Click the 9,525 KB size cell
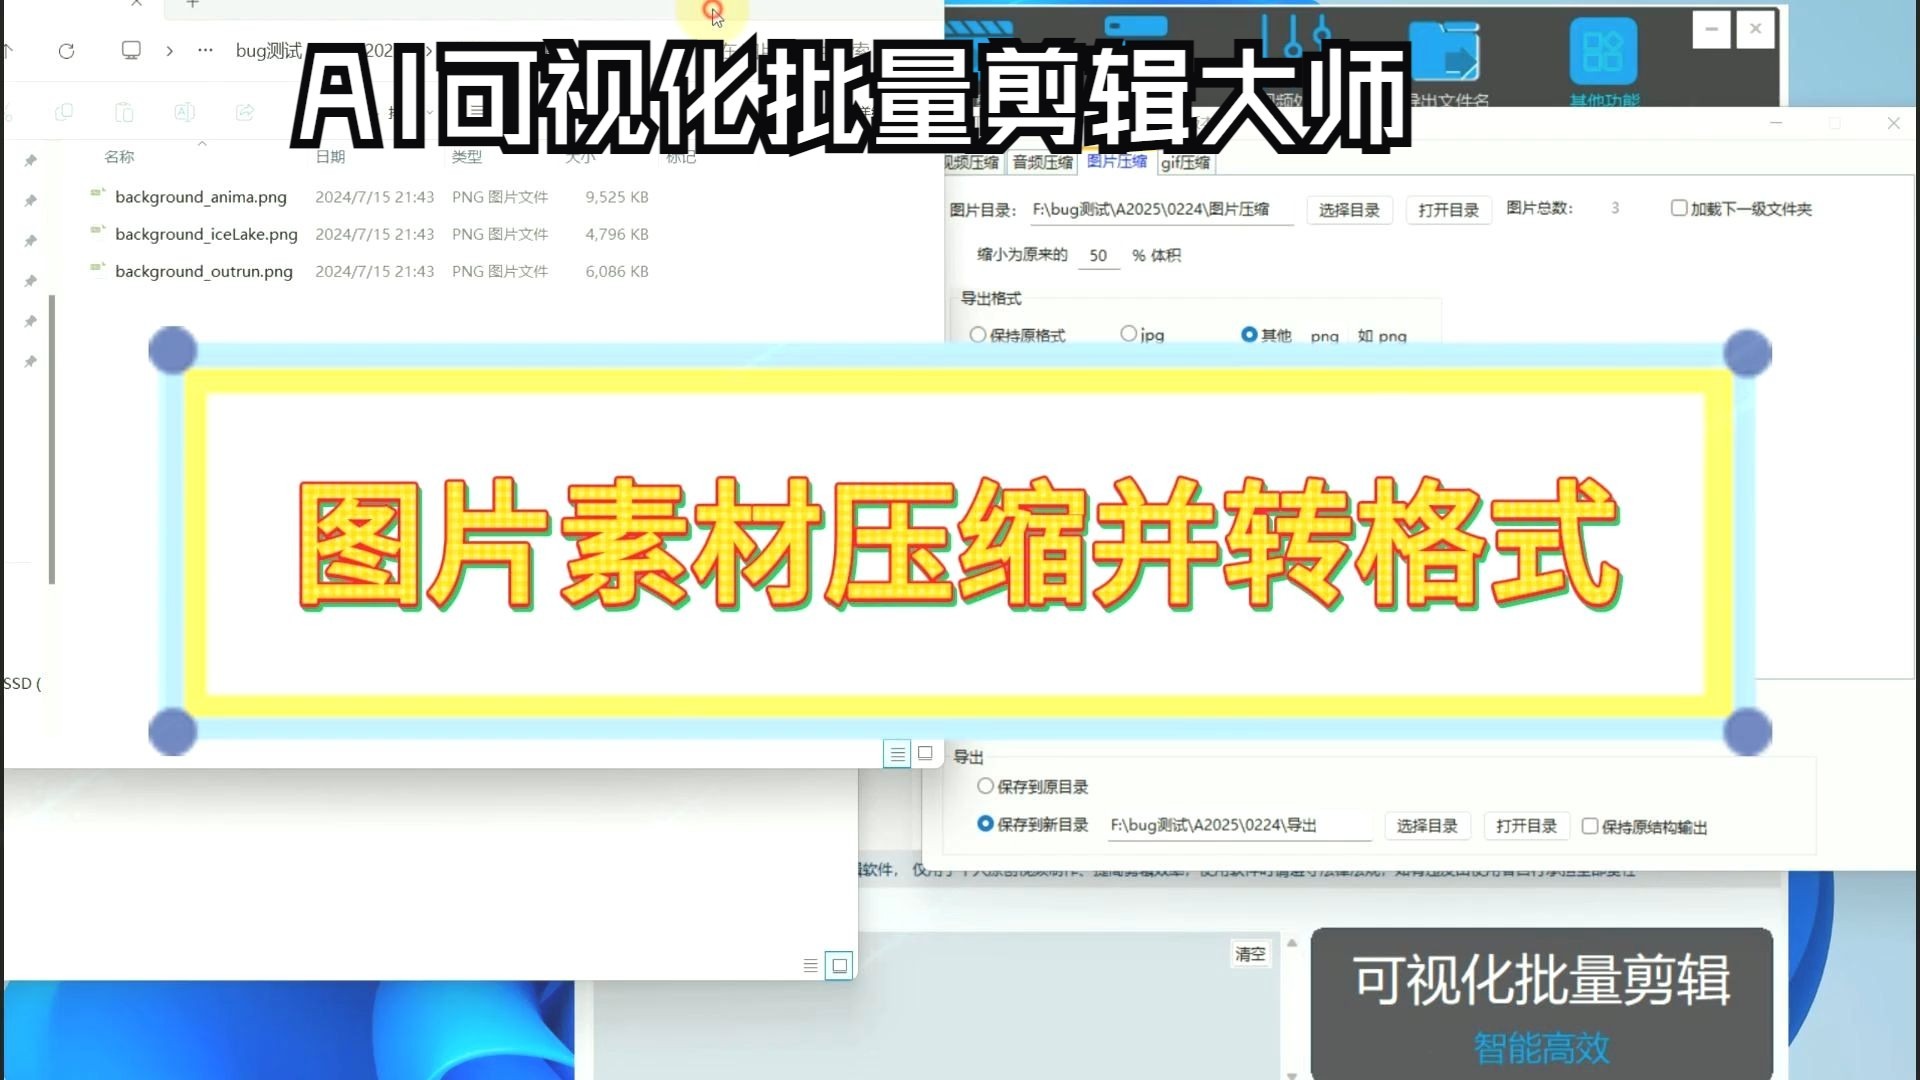The image size is (1920, 1080). pyautogui.click(x=617, y=197)
